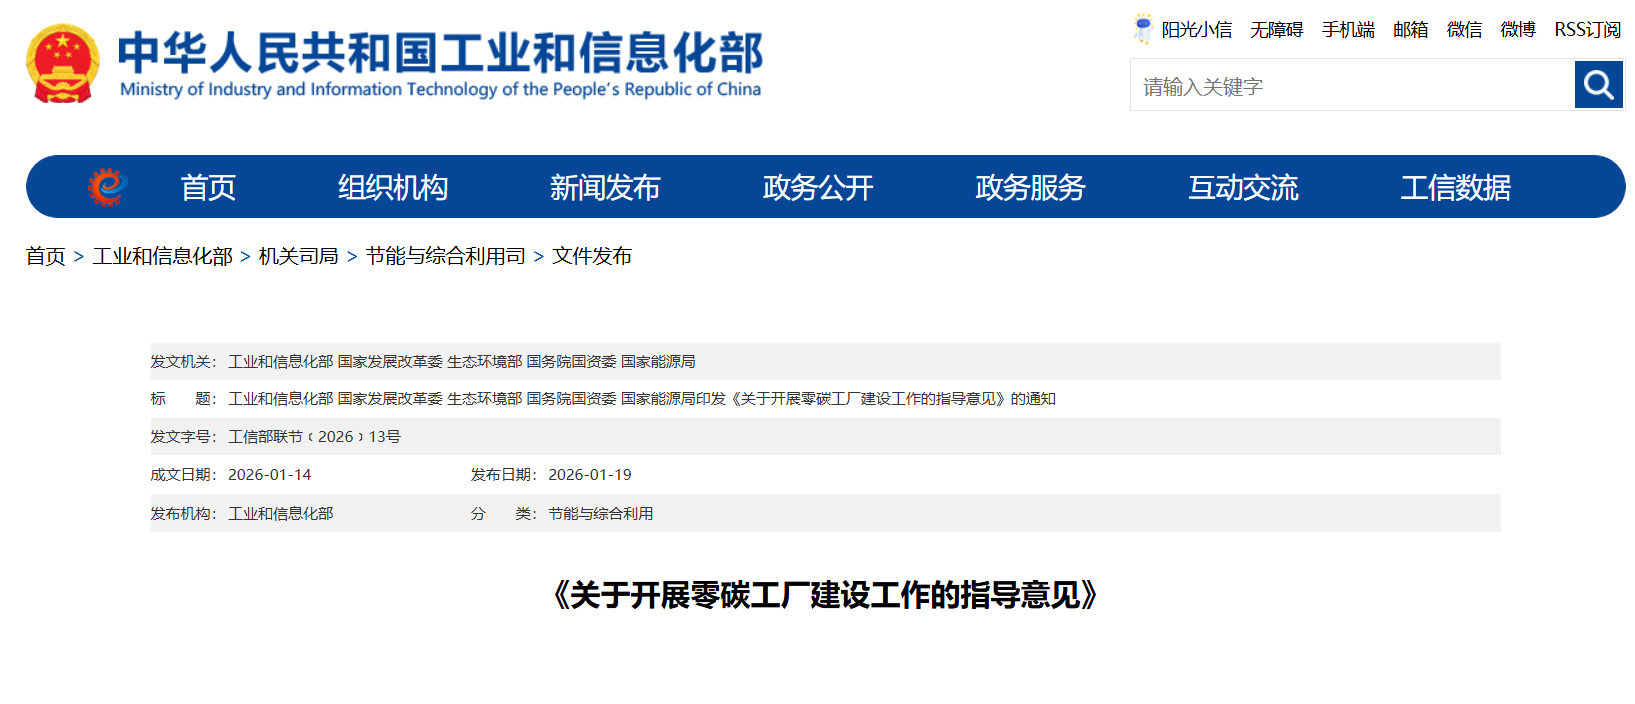Viewport: 1635px width, 704px height.
Task: Click 节能与综合利用司 in the breadcrumb
Action: click(445, 256)
